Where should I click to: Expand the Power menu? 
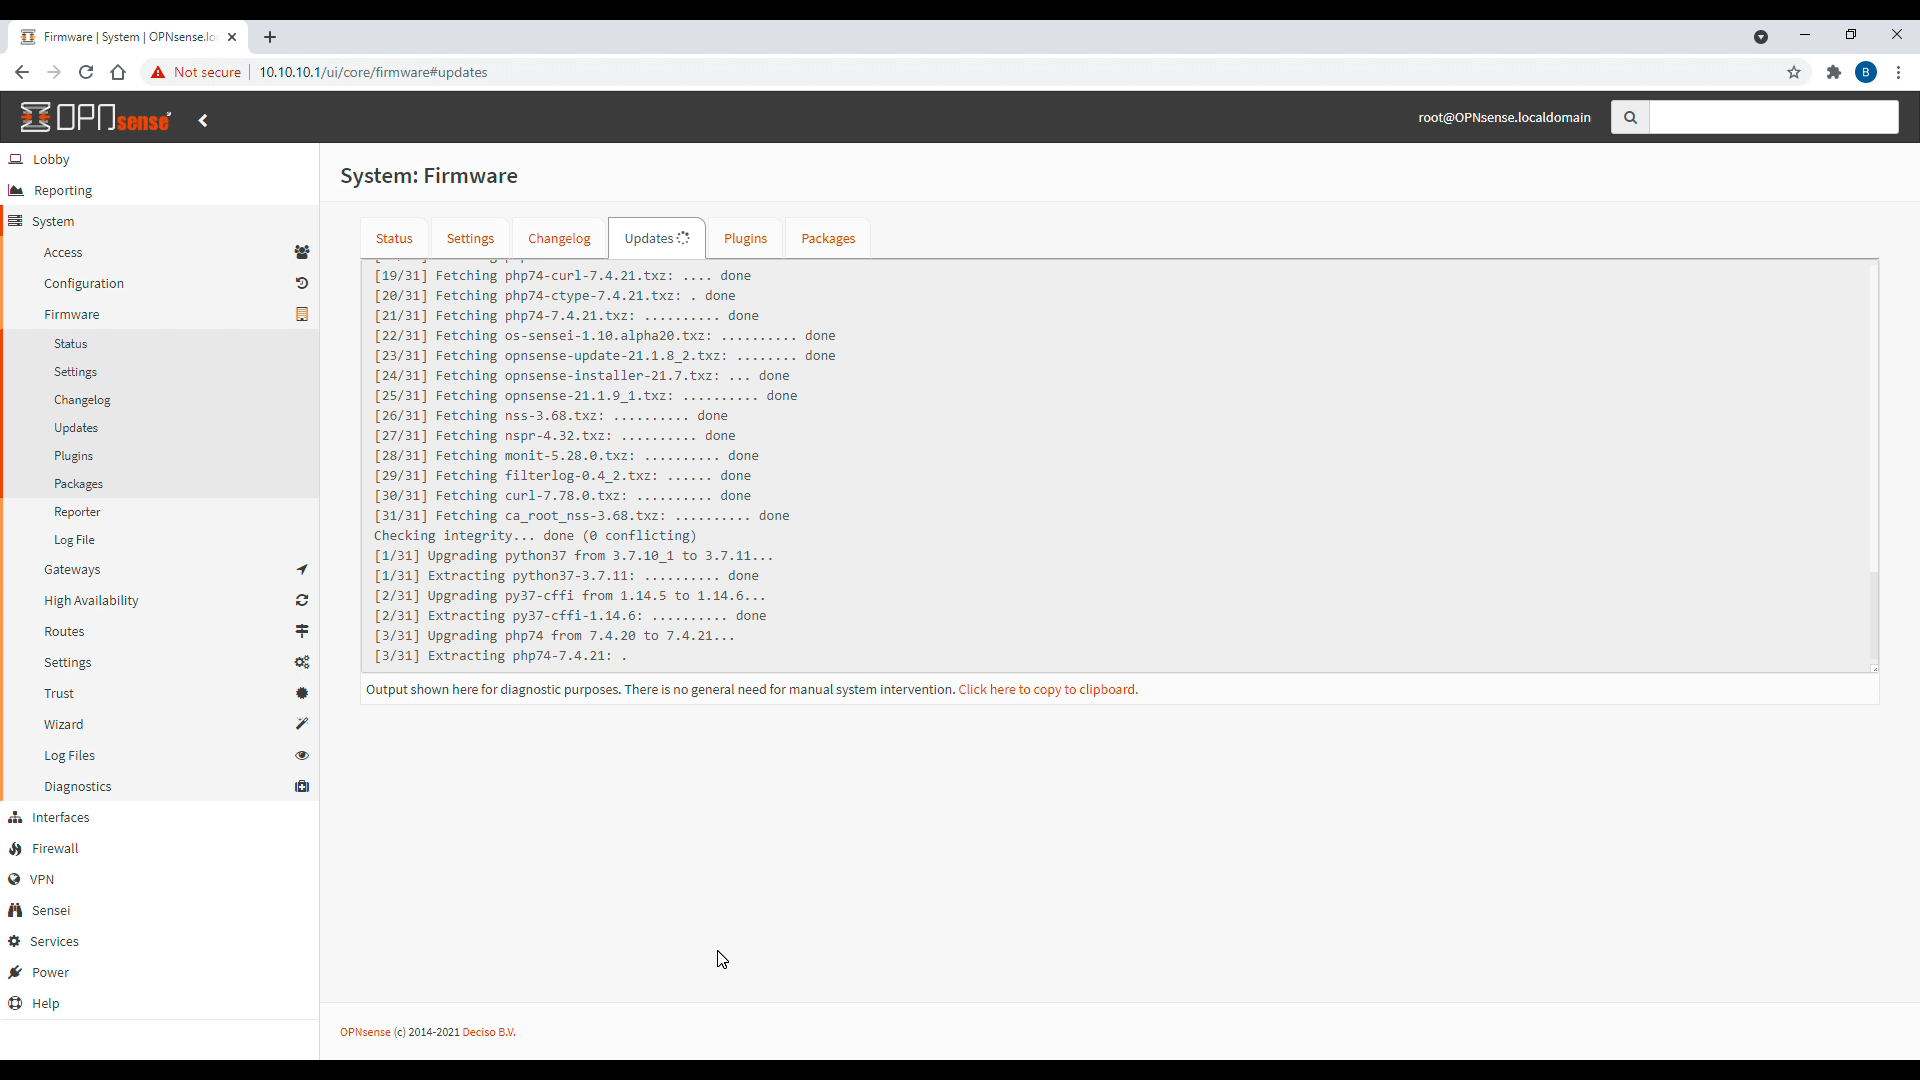point(160,973)
